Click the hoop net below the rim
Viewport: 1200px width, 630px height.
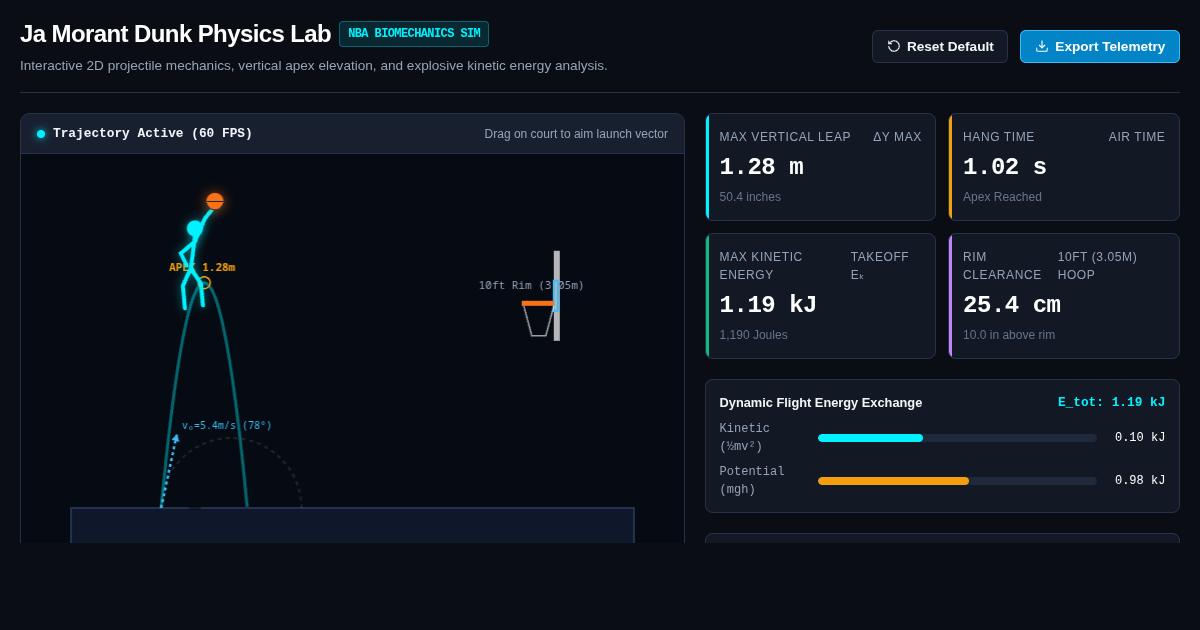point(538,321)
